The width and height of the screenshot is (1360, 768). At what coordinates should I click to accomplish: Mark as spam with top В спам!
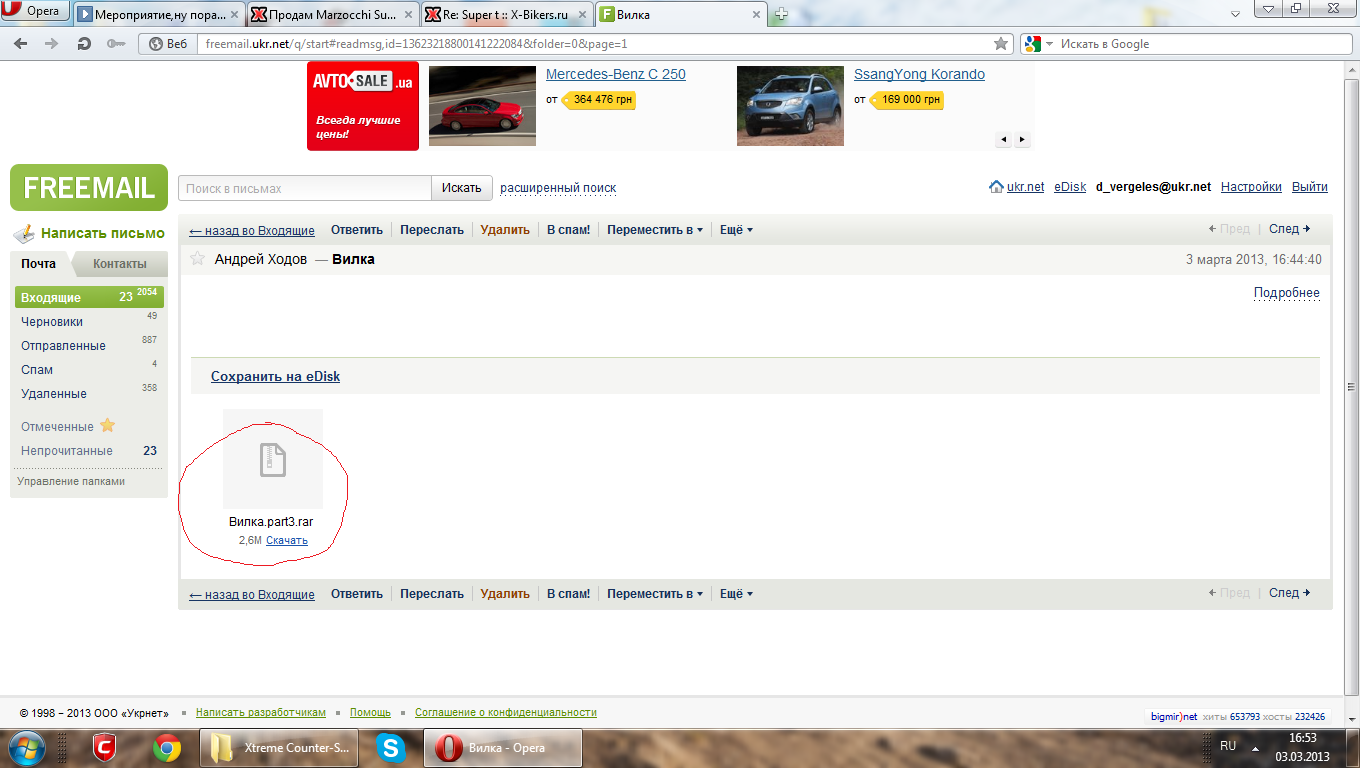569,230
